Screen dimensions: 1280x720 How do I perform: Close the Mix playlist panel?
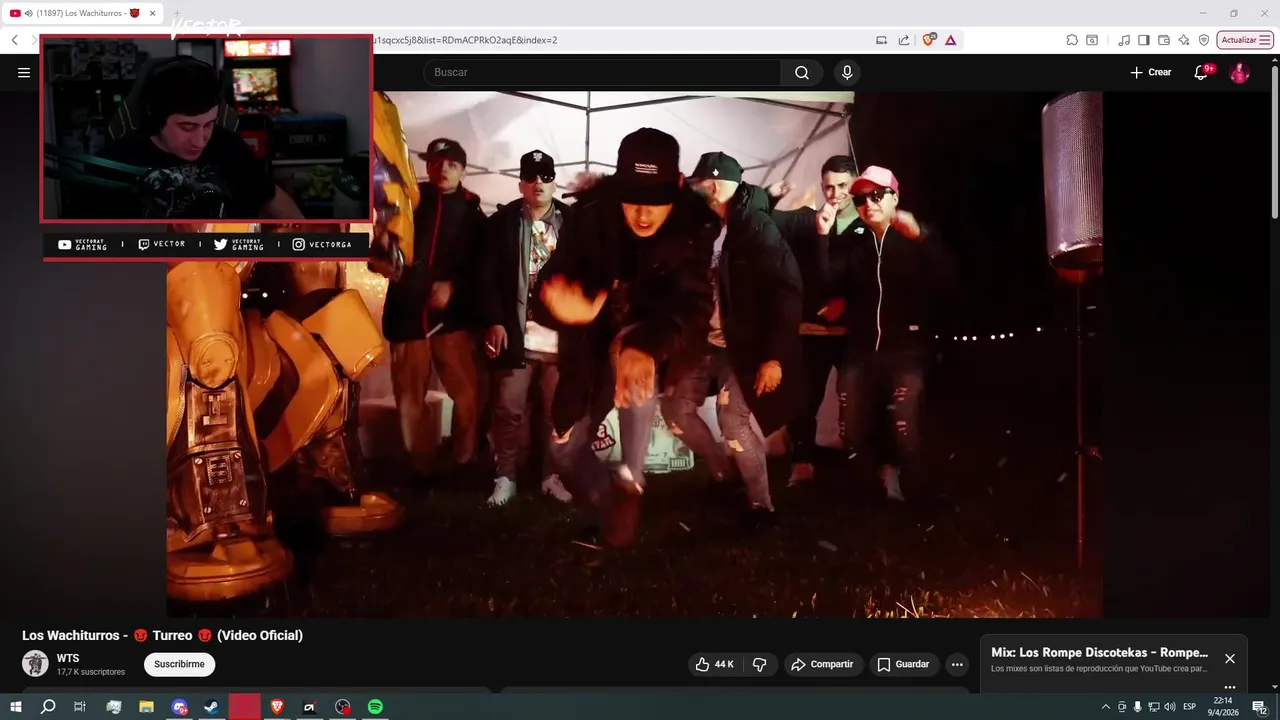click(1230, 659)
